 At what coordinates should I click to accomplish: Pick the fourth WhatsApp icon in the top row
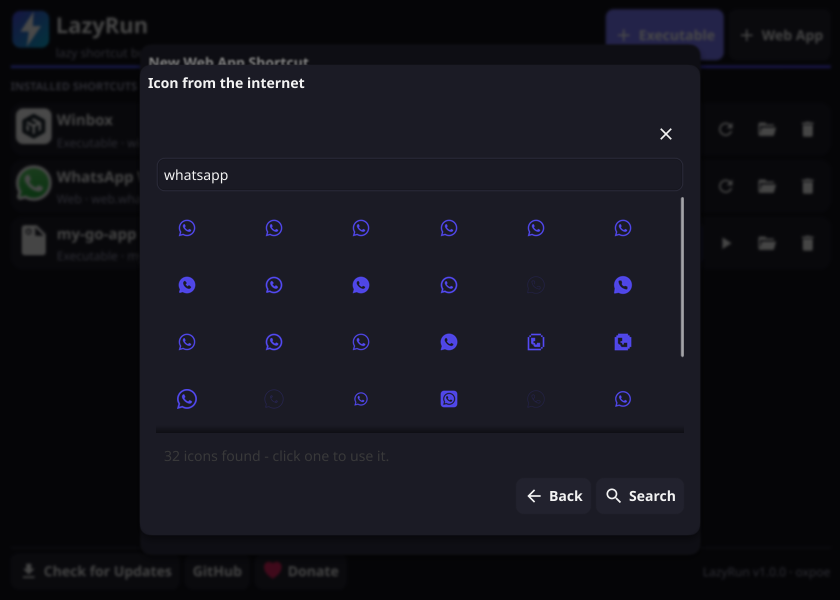[449, 228]
